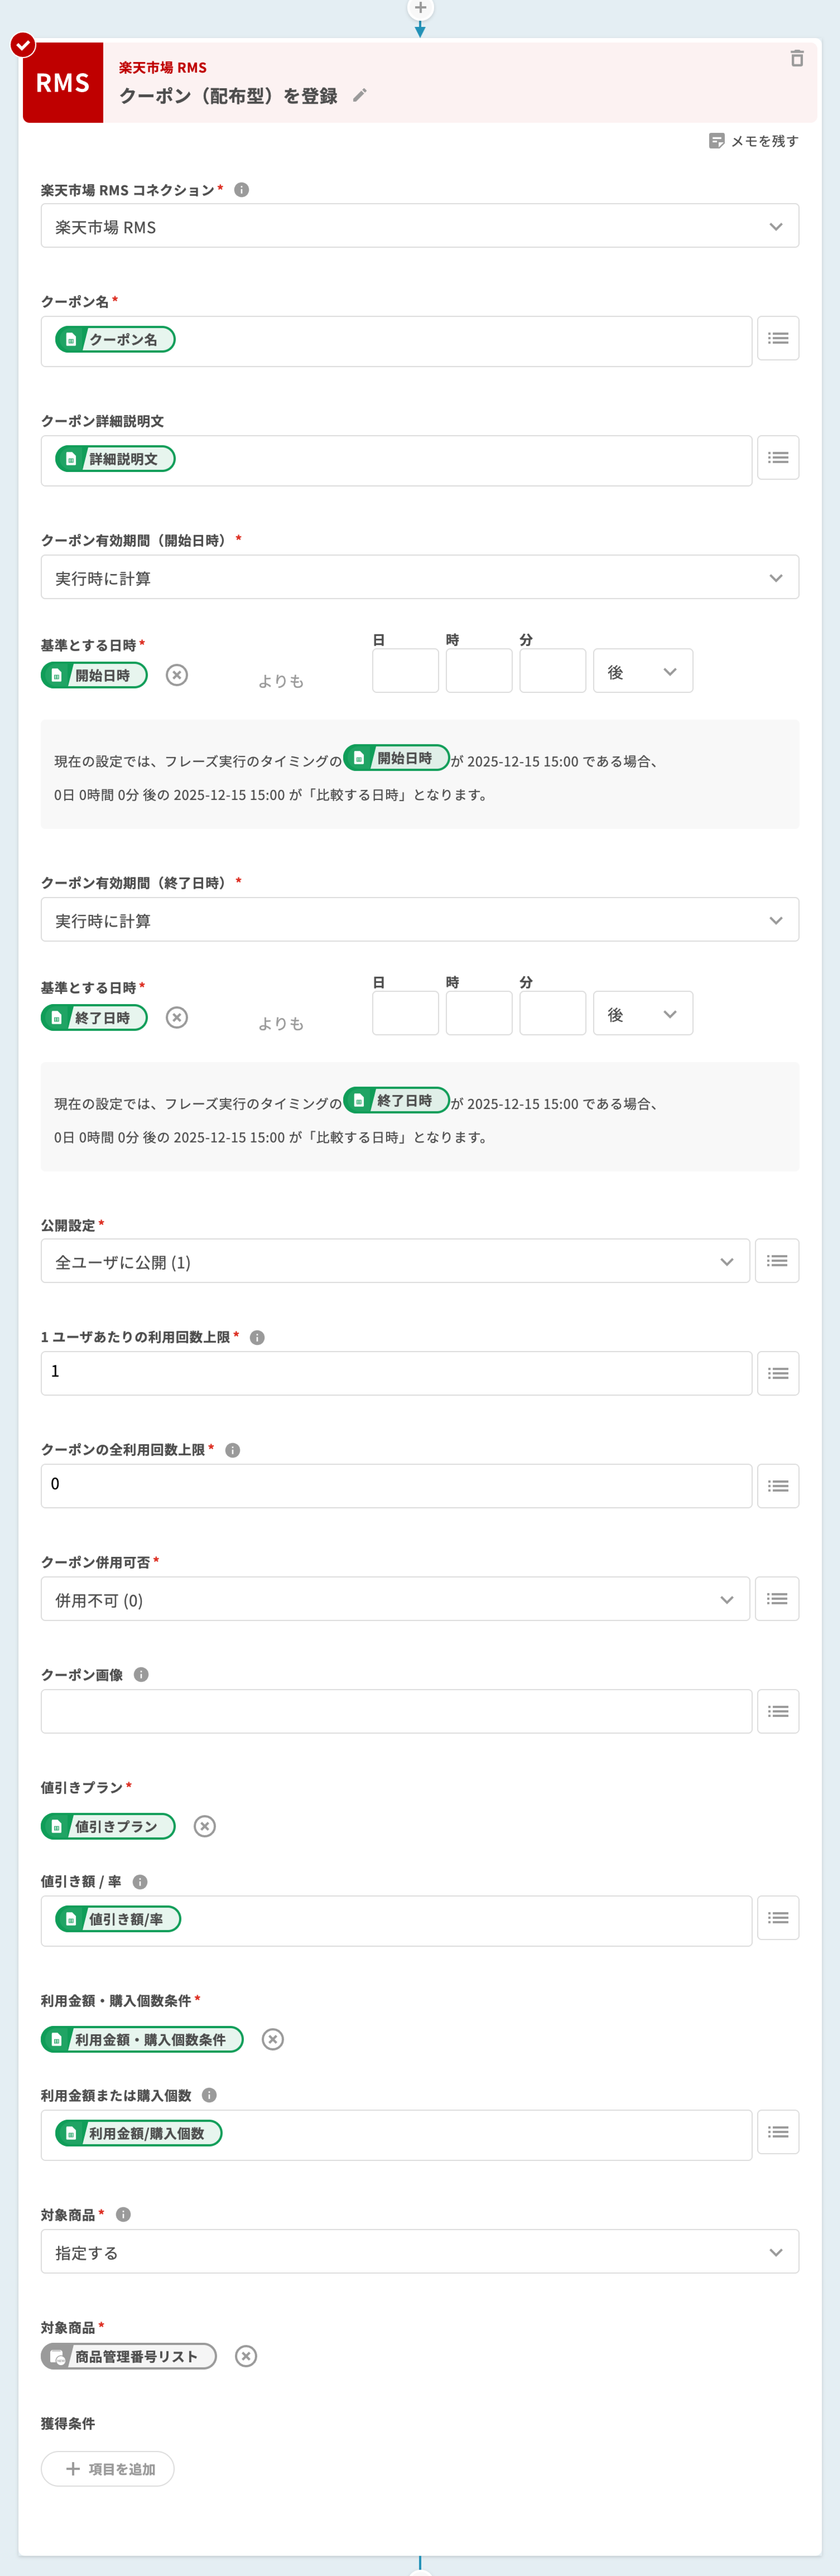Remove the 値引きプラン variable
Screen dimensions: 840x2576
tap(205, 1826)
